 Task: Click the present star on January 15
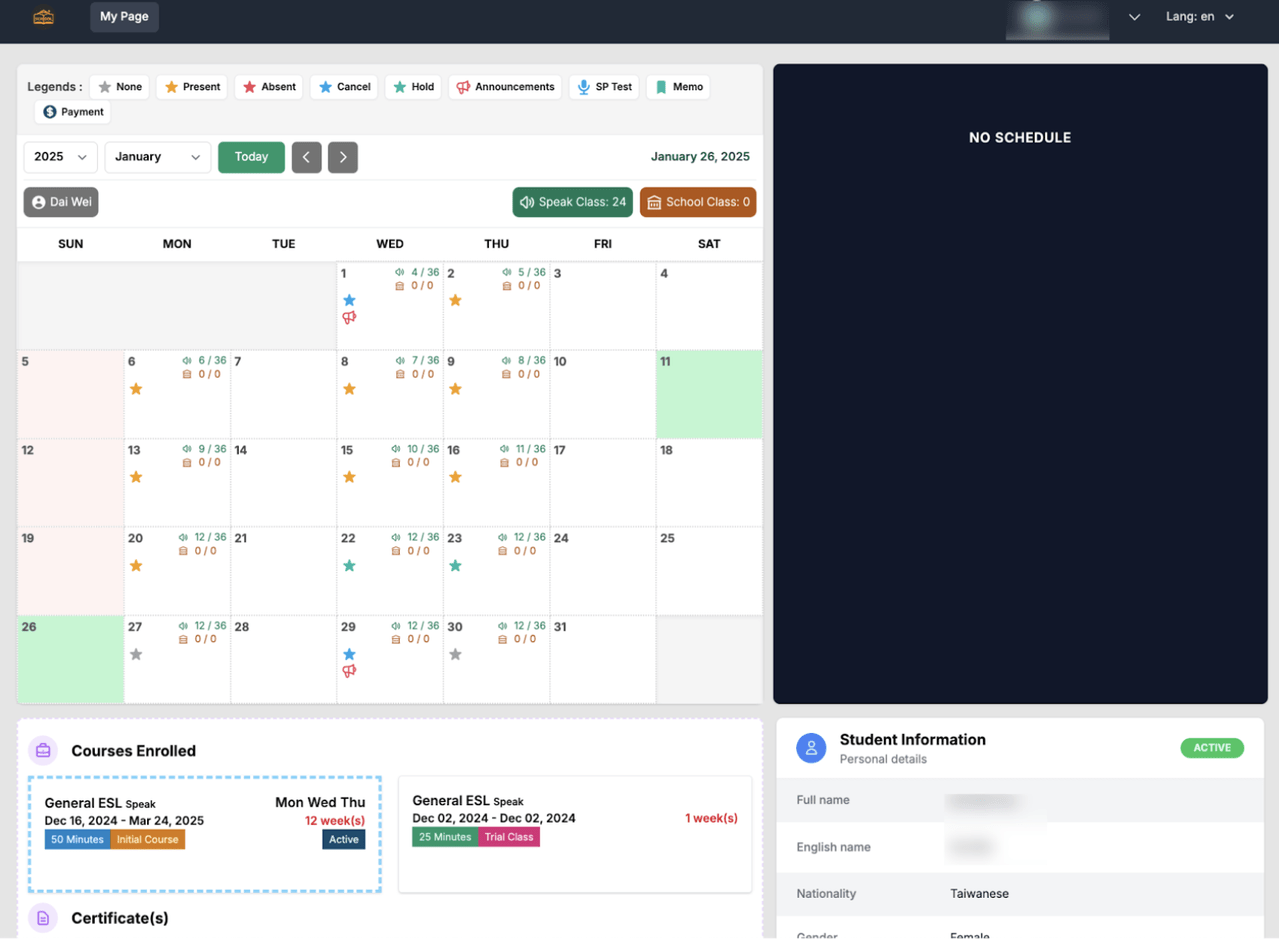coord(349,477)
